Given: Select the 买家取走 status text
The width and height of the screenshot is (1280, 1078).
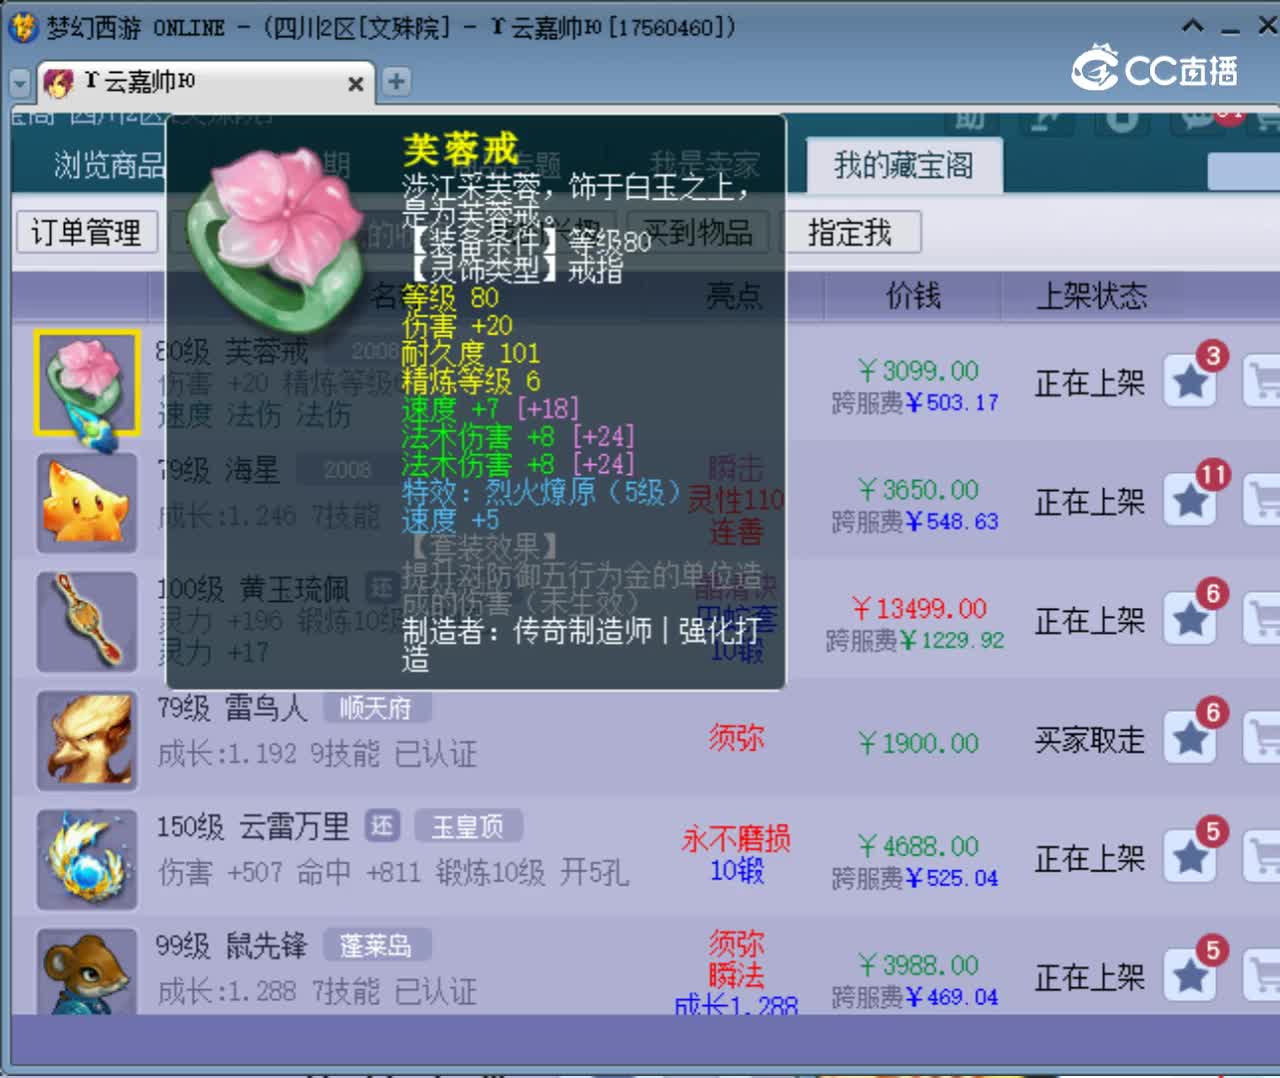Looking at the screenshot, I should pyautogui.click(x=1089, y=740).
